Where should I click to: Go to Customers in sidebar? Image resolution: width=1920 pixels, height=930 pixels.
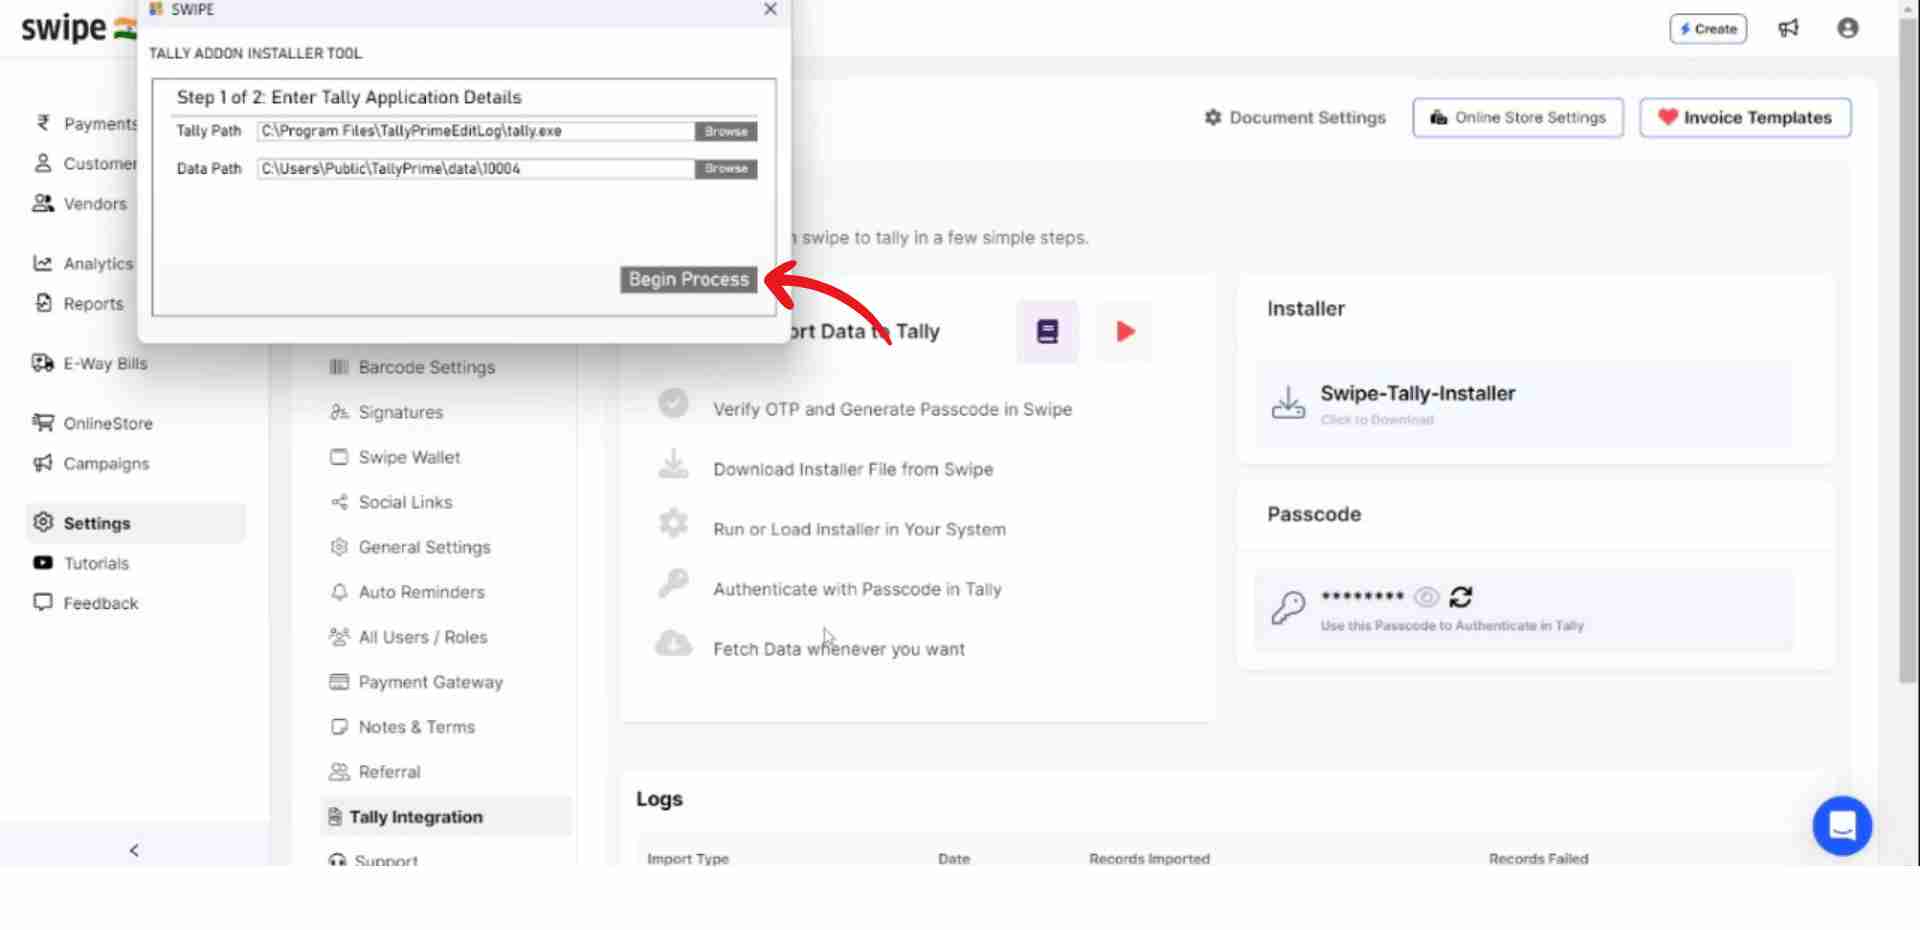point(87,163)
